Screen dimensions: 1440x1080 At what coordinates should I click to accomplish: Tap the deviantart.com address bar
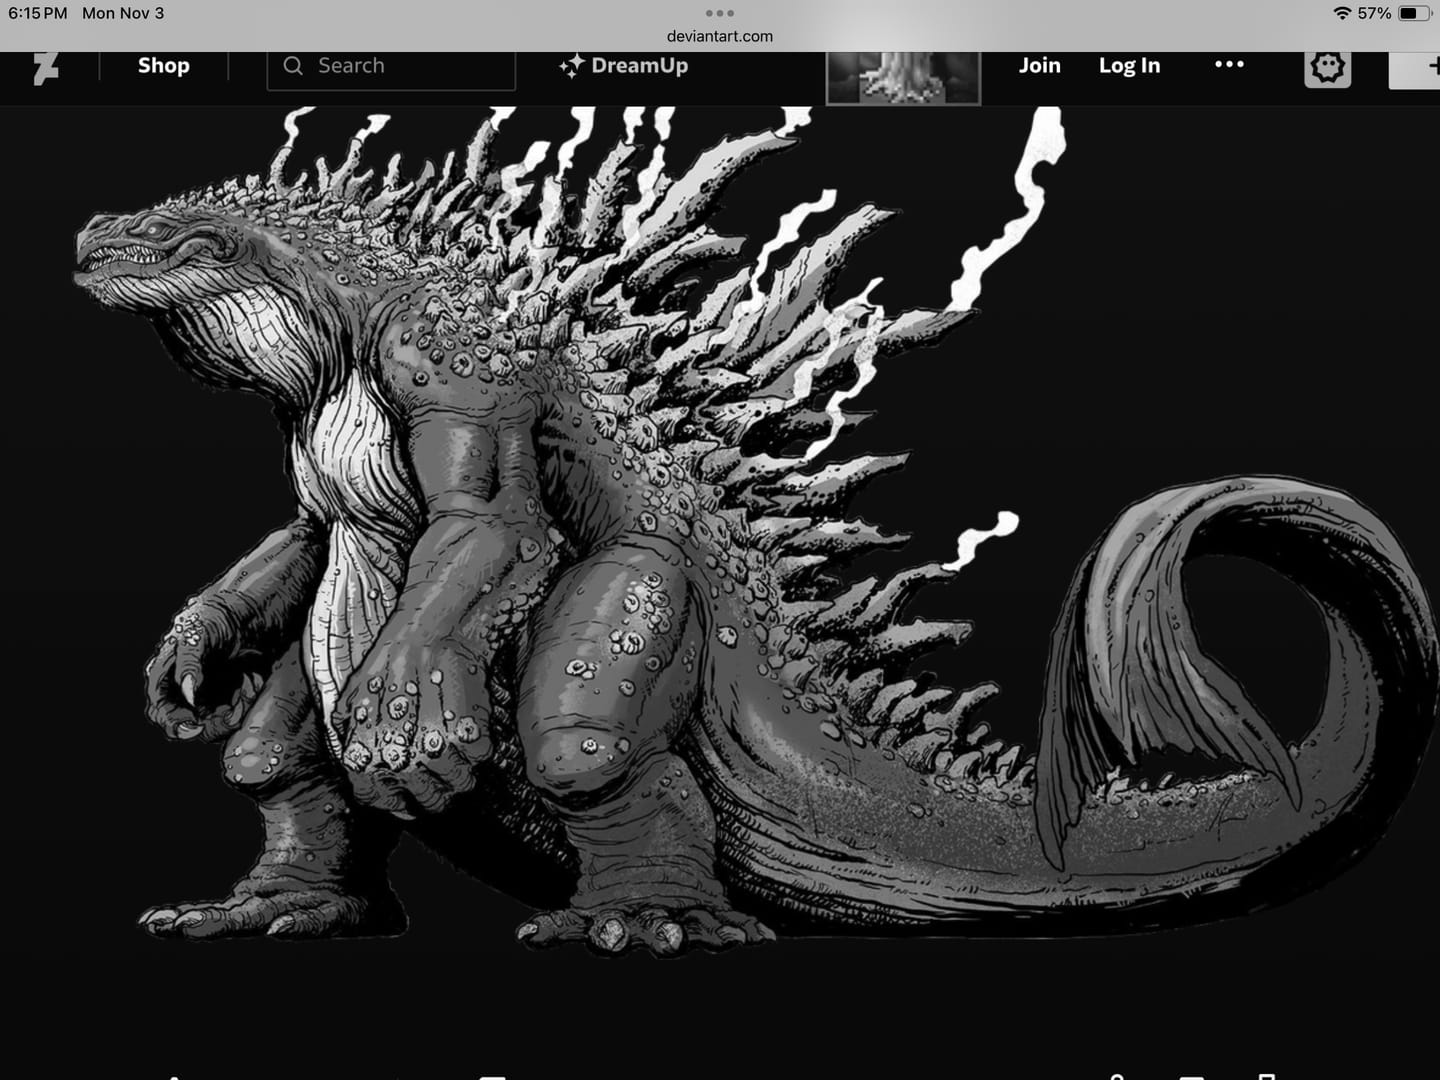tap(720, 36)
